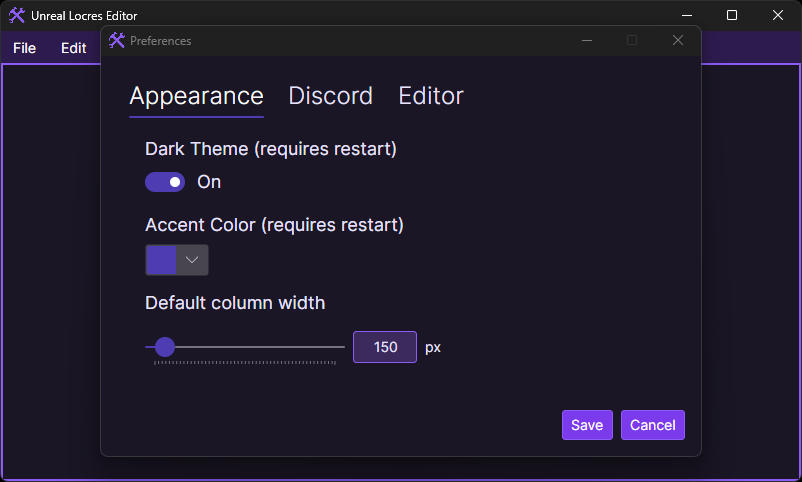Viewport: 802px width, 482px height.
Task: Switch to the Discord tab
Action: [330, 96]
